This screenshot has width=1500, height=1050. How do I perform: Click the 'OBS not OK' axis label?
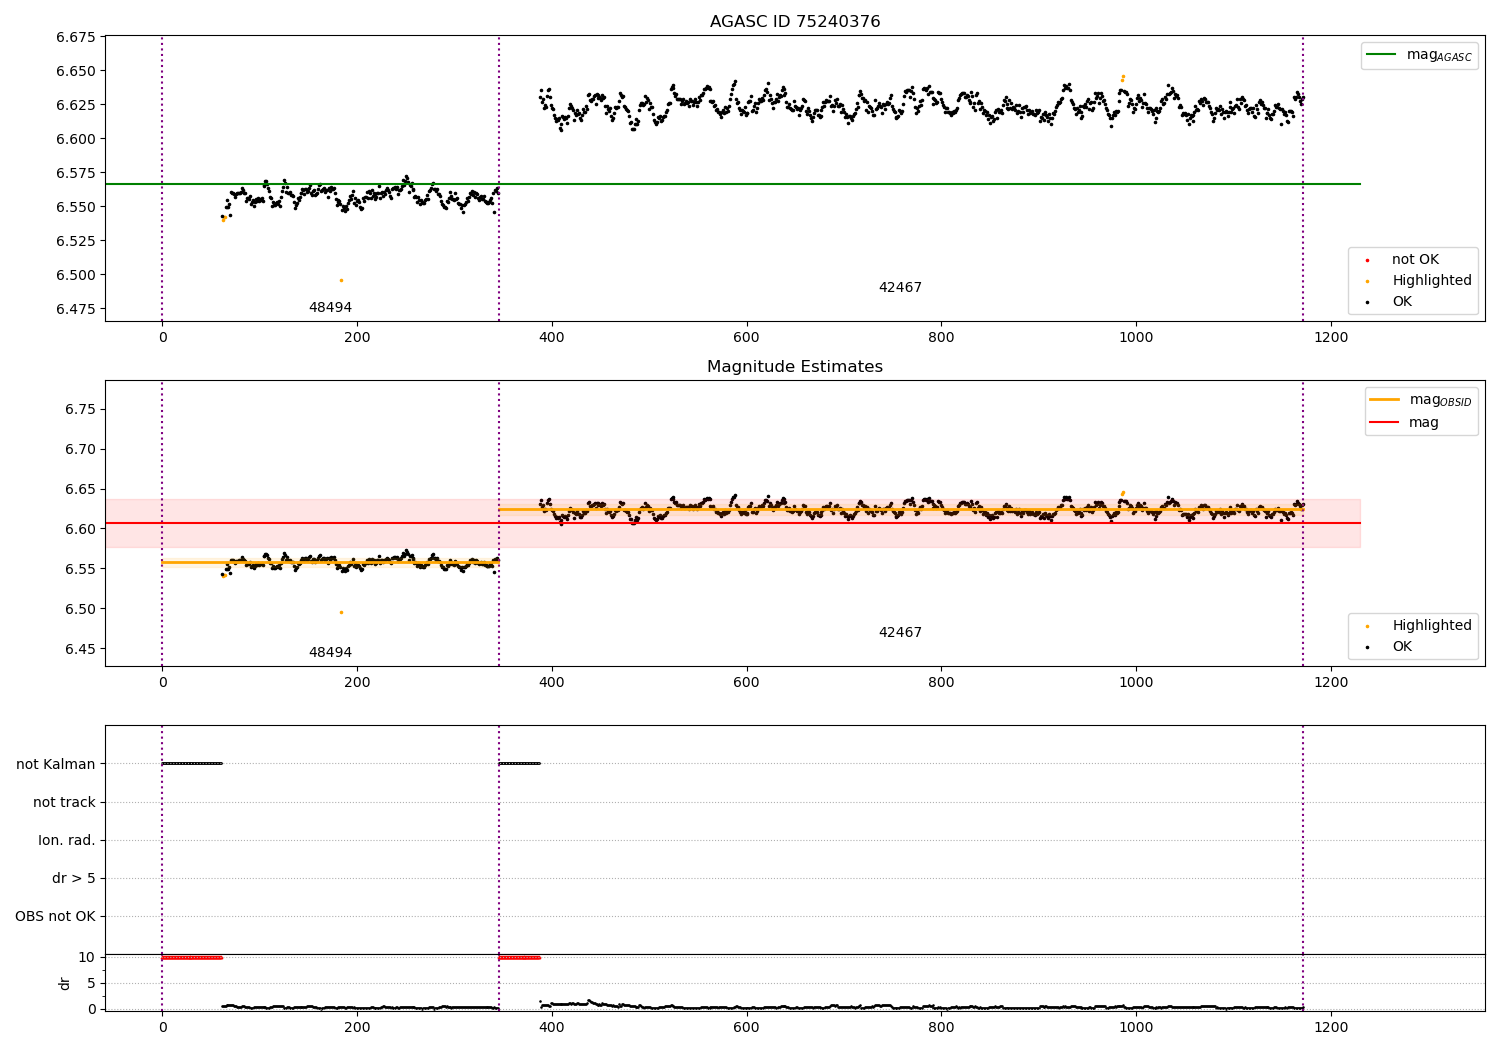[56, 916]
